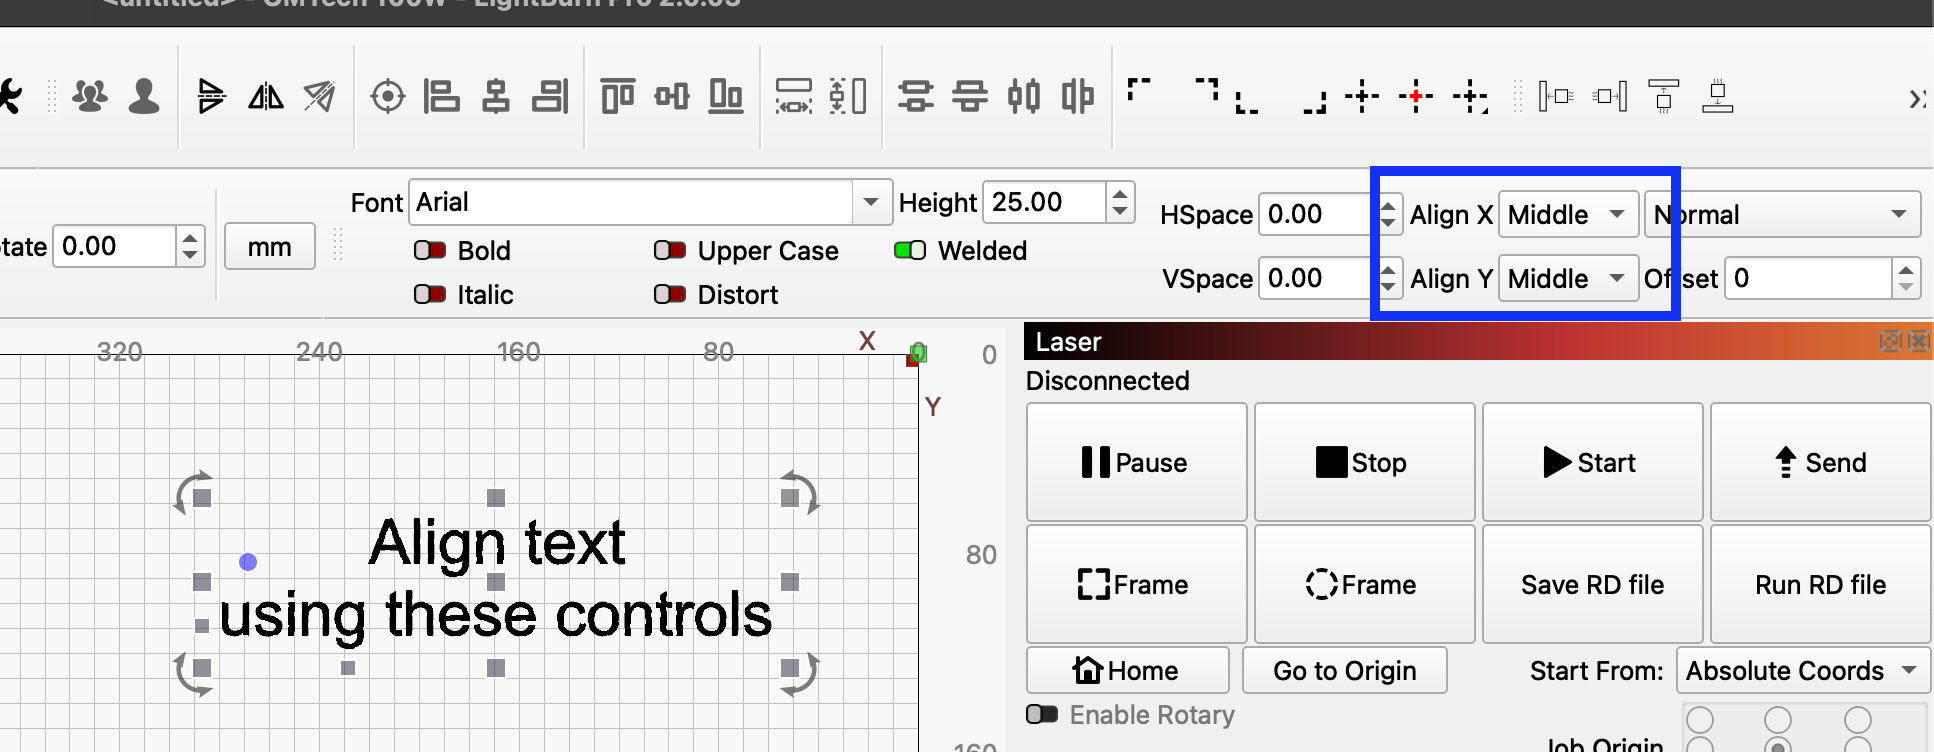Toggle the Enable Rotary switch
Screen dimensions: 1934x752
(1042, 714)
